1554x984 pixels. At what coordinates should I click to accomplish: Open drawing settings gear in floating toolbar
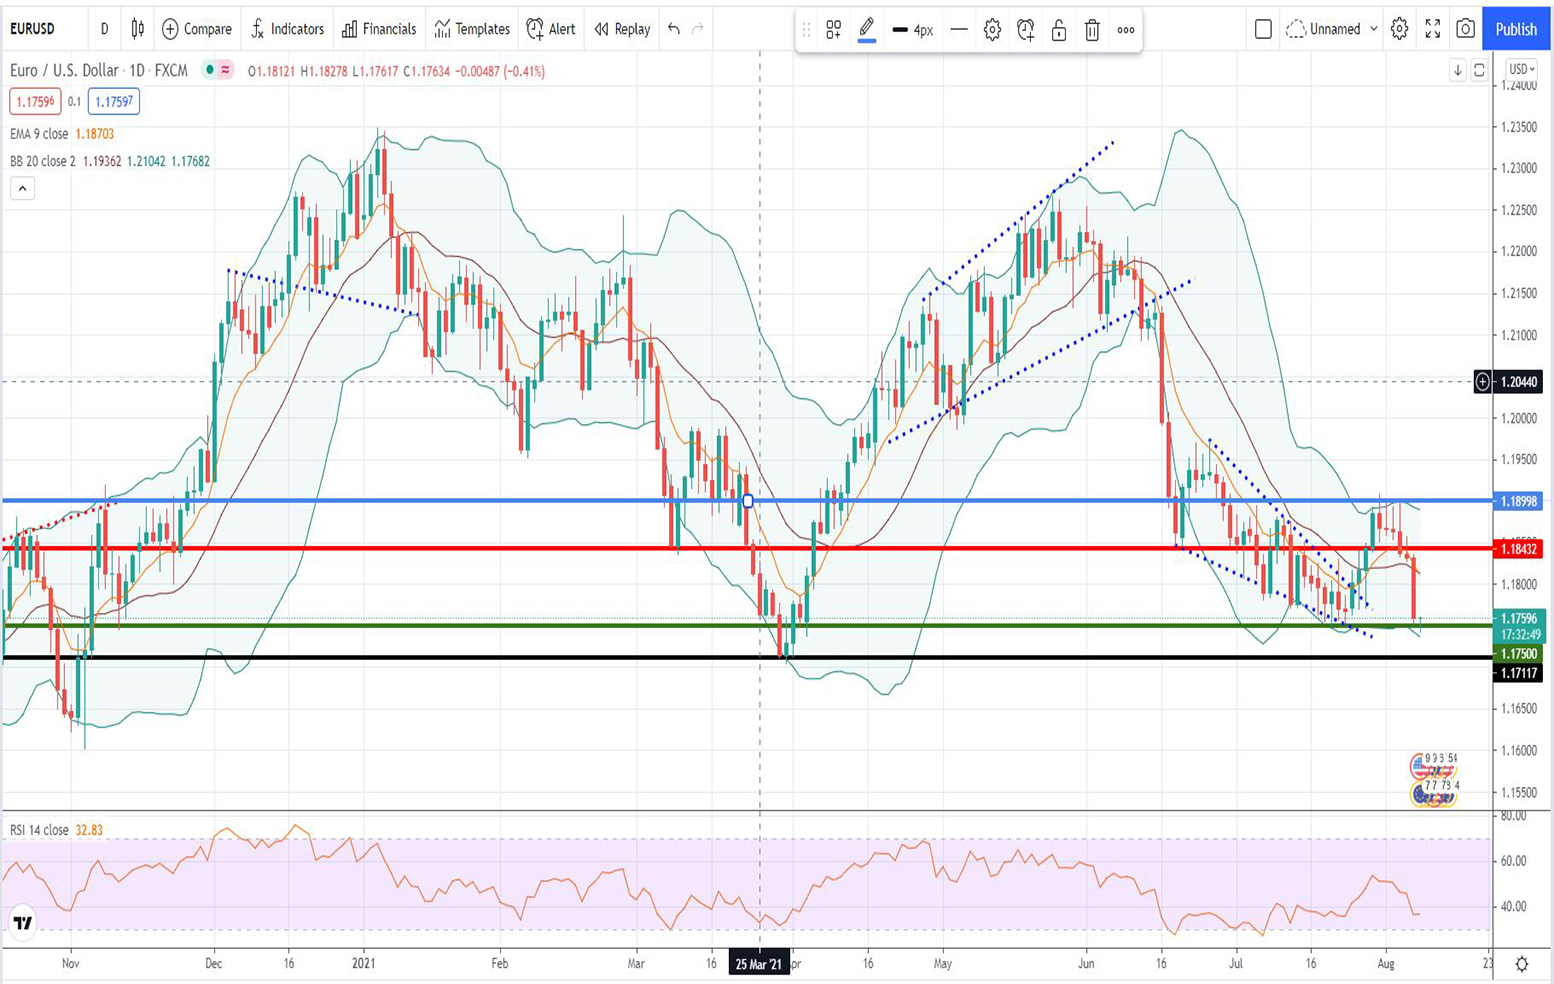click(x=992, y=30)
